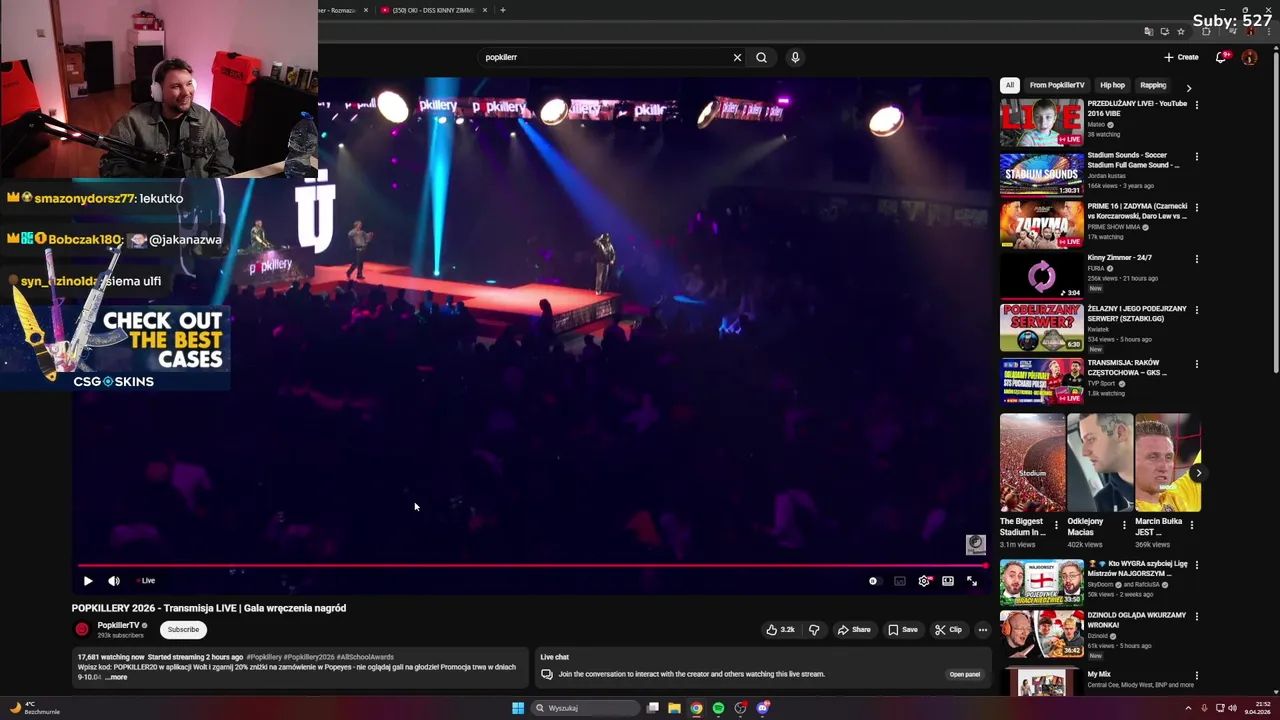
Task: Run the search with the magnifier button
Action: coord(761,57)
